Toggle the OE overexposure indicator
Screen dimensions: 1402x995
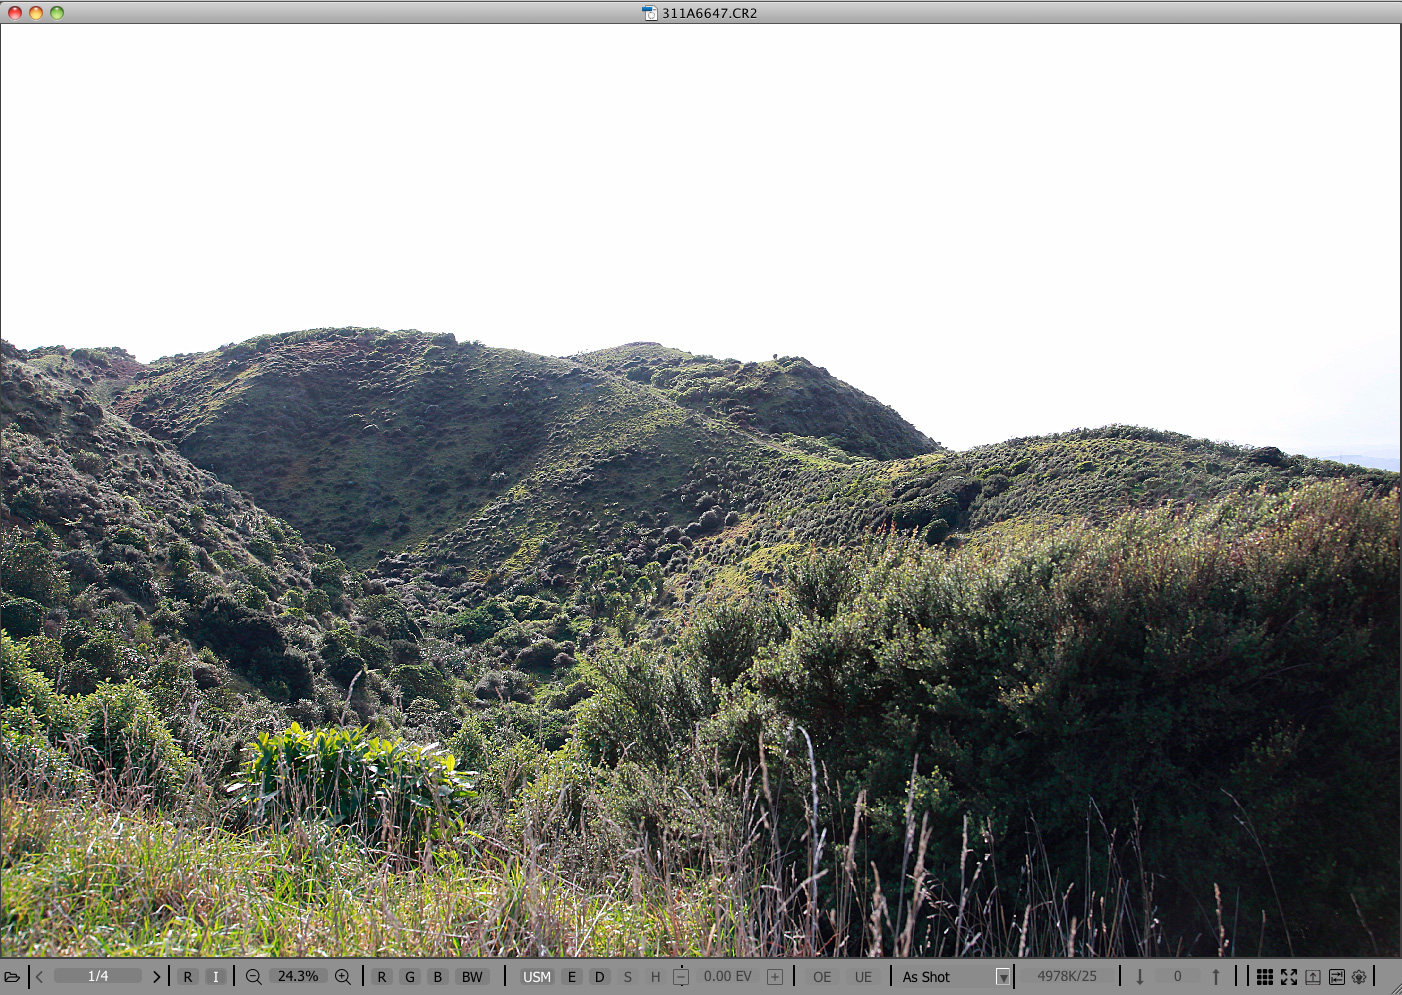pos(822,977)
